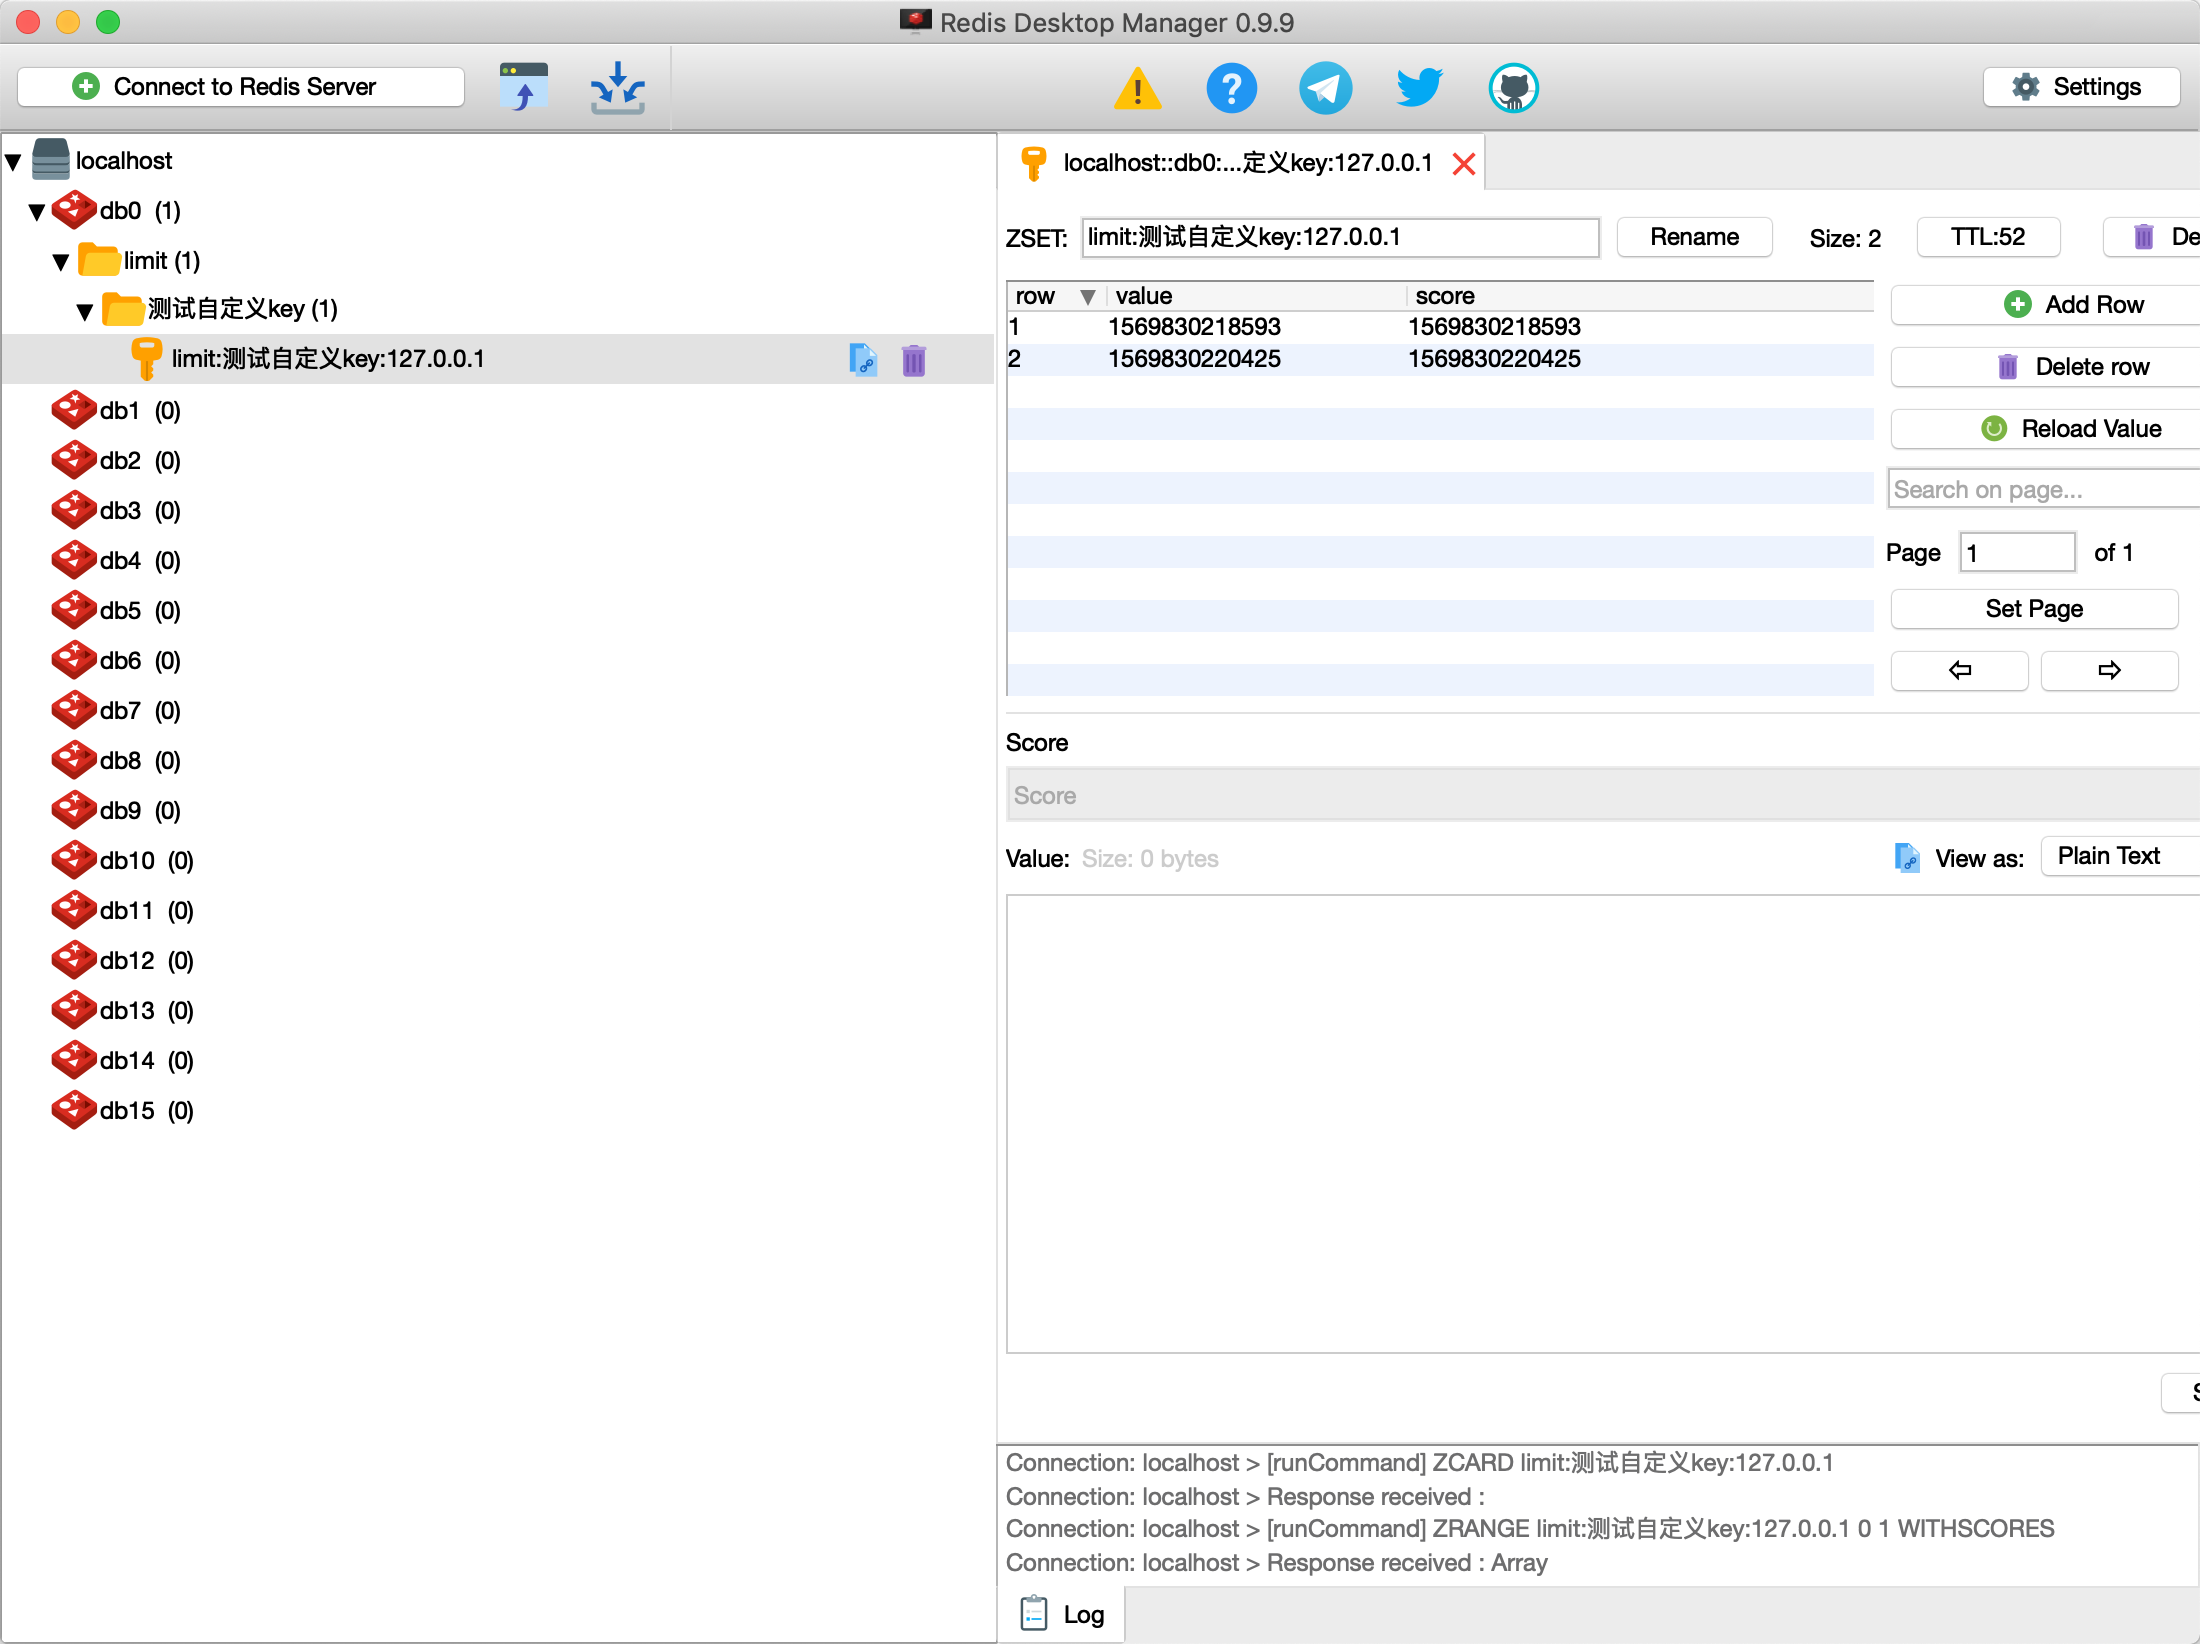Image resolution: width=2200 pixels, height=1644 pixels.
Task: Click the Page number field
Action: [2017, 552]
